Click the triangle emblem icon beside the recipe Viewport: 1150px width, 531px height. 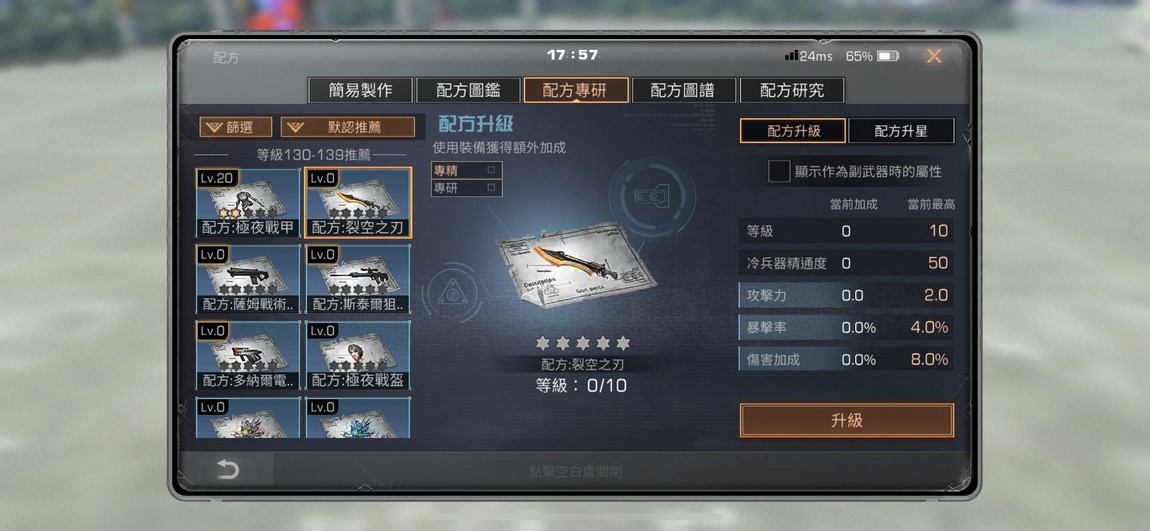click(449, 296)
